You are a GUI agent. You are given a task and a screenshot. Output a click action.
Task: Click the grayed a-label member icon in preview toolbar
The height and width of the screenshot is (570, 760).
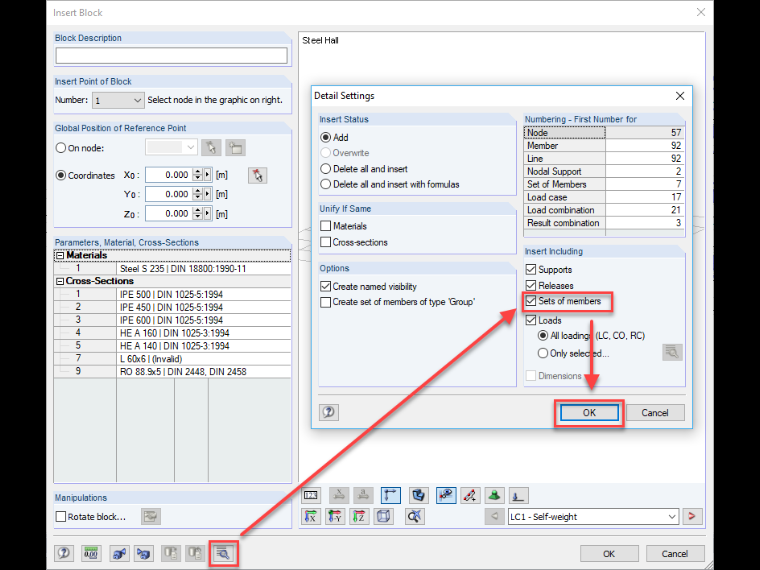(x=363, y=495)
